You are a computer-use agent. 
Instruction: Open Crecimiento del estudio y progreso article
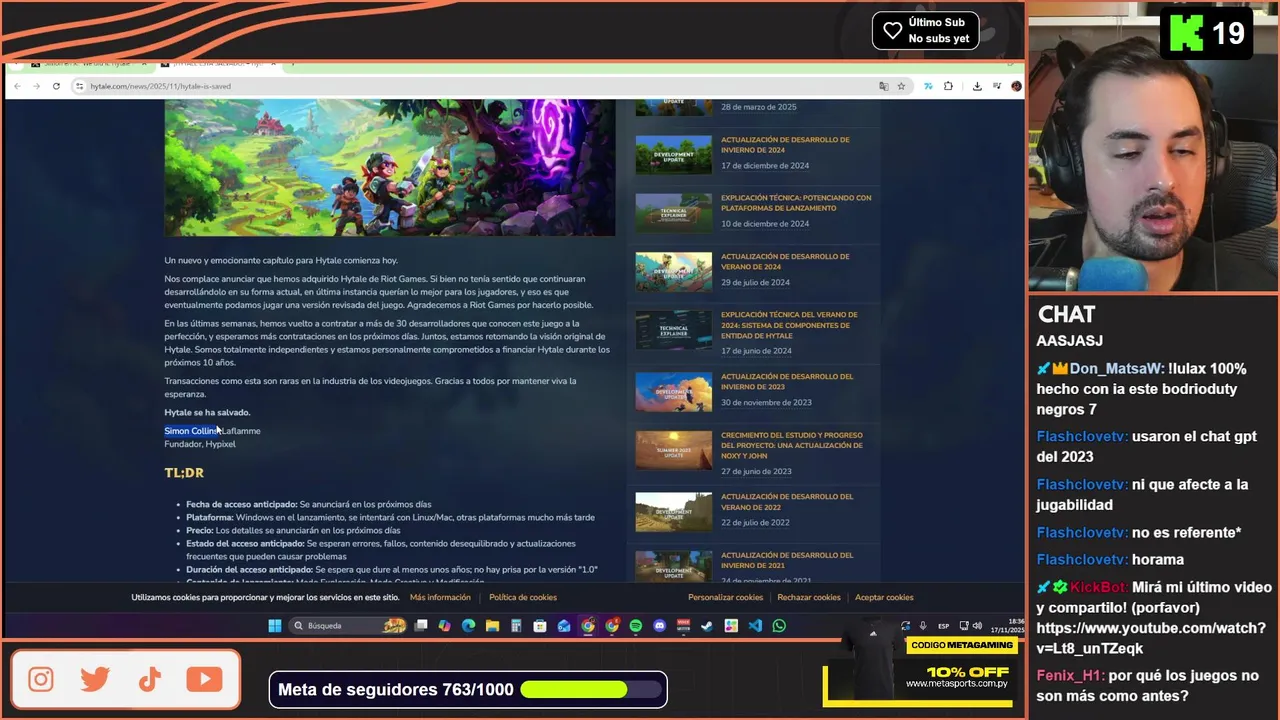click(x=792, y=445)
